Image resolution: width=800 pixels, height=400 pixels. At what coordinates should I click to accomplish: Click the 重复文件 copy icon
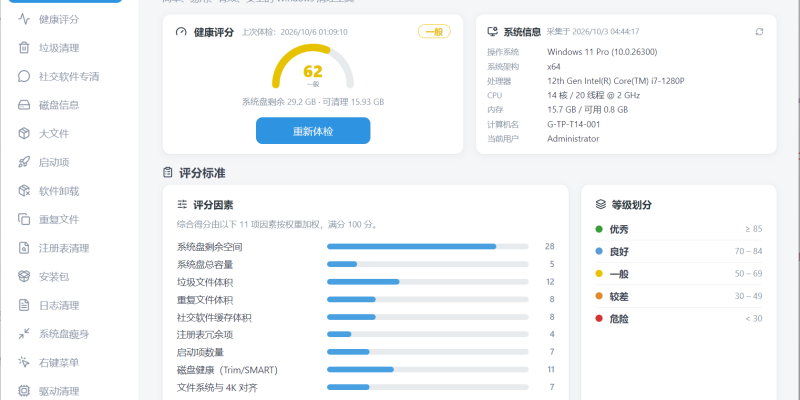pyautogui.click(x=24, y=219)
